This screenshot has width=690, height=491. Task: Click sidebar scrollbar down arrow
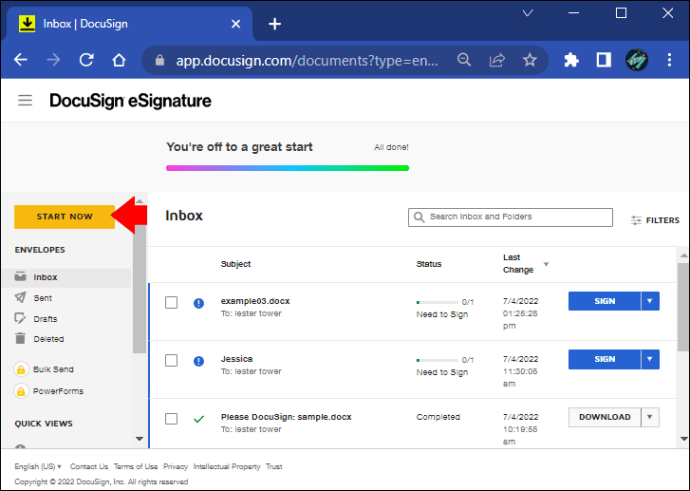pos(139,439)
